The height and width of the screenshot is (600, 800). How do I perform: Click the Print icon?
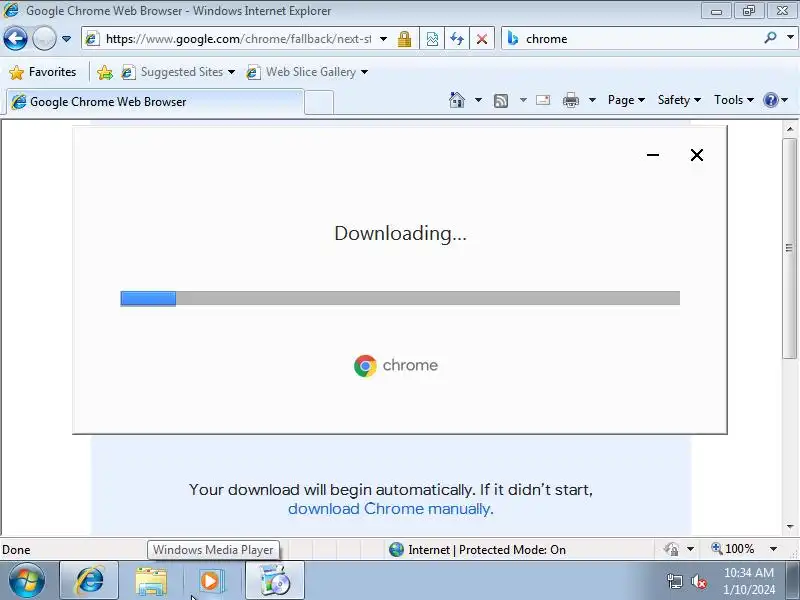coord(571,100)
